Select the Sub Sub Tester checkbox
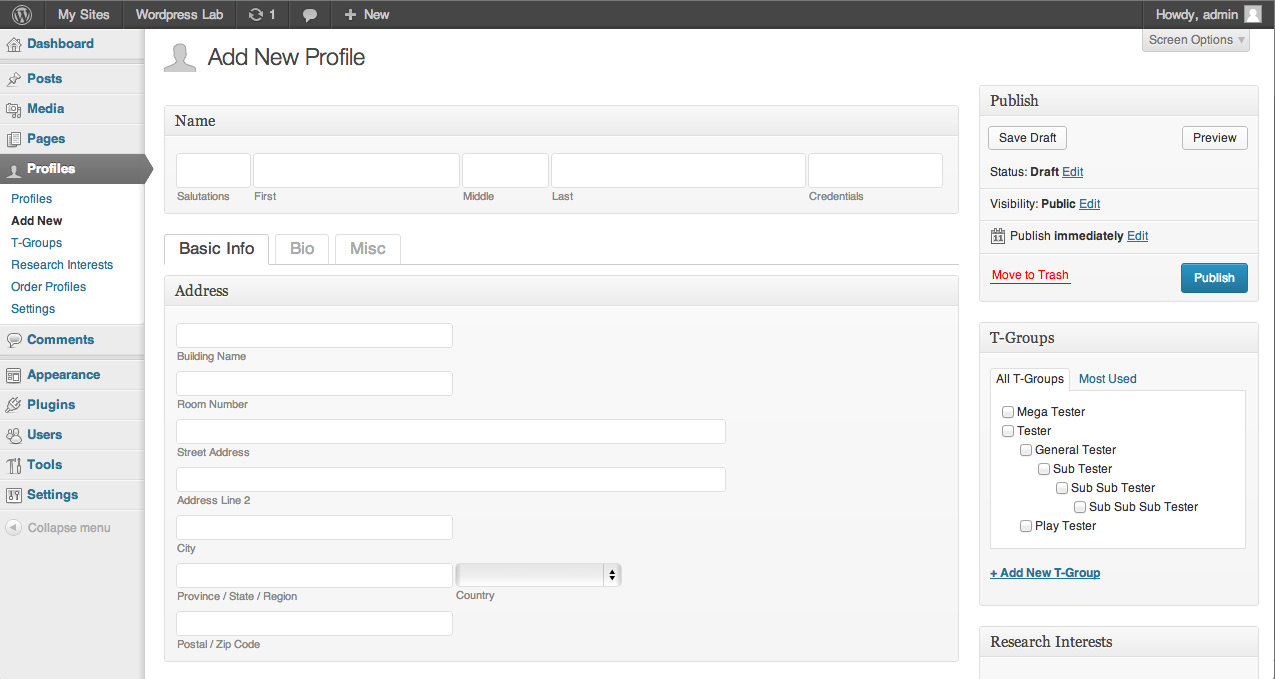This screenshot has height=679, width=1275. [1062, 488]
